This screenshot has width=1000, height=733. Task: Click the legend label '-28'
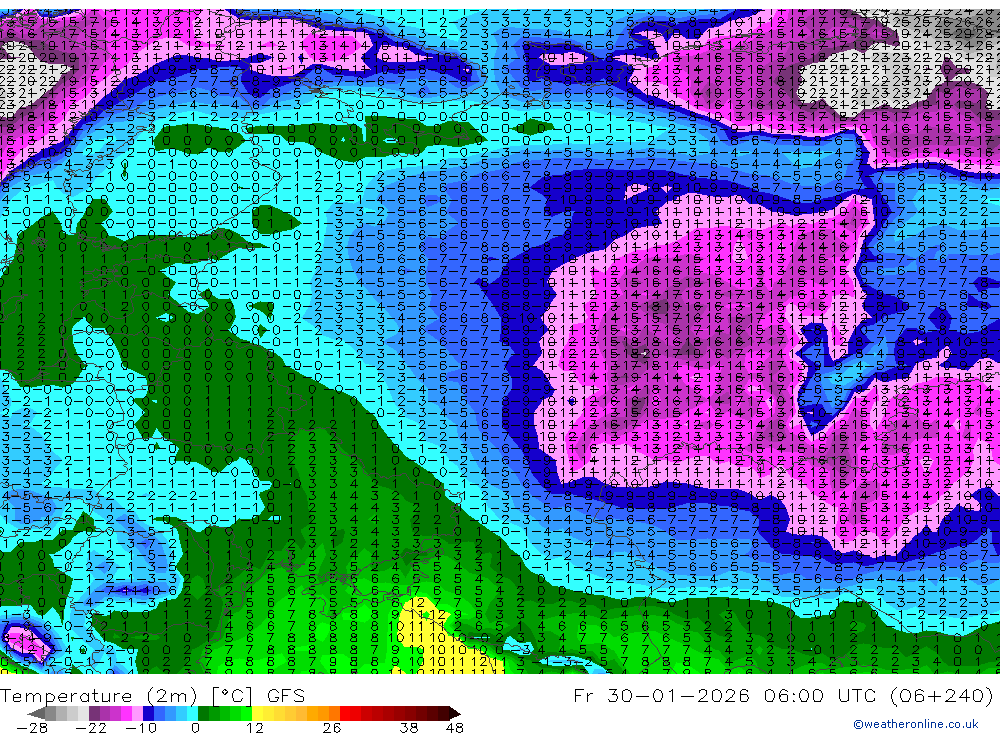pyautogui.click(x=32, y=728)
